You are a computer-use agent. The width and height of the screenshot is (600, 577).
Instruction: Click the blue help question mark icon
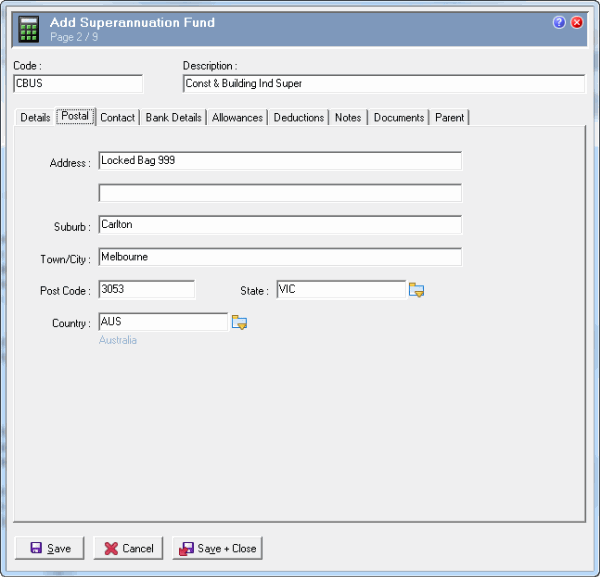tap(560, 22)
